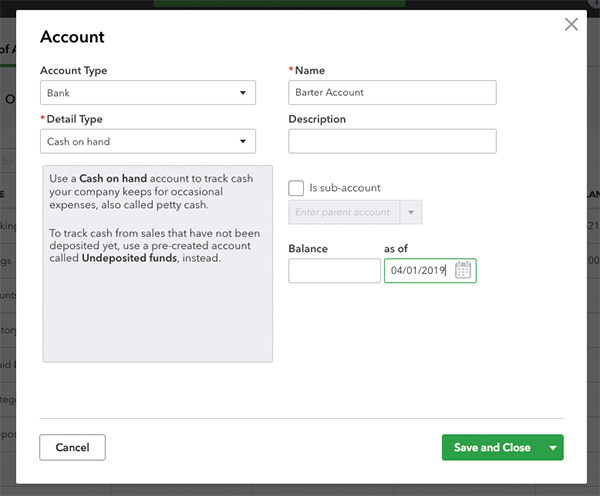Click the green Save and Close button
600x496 pixels.
491,448
